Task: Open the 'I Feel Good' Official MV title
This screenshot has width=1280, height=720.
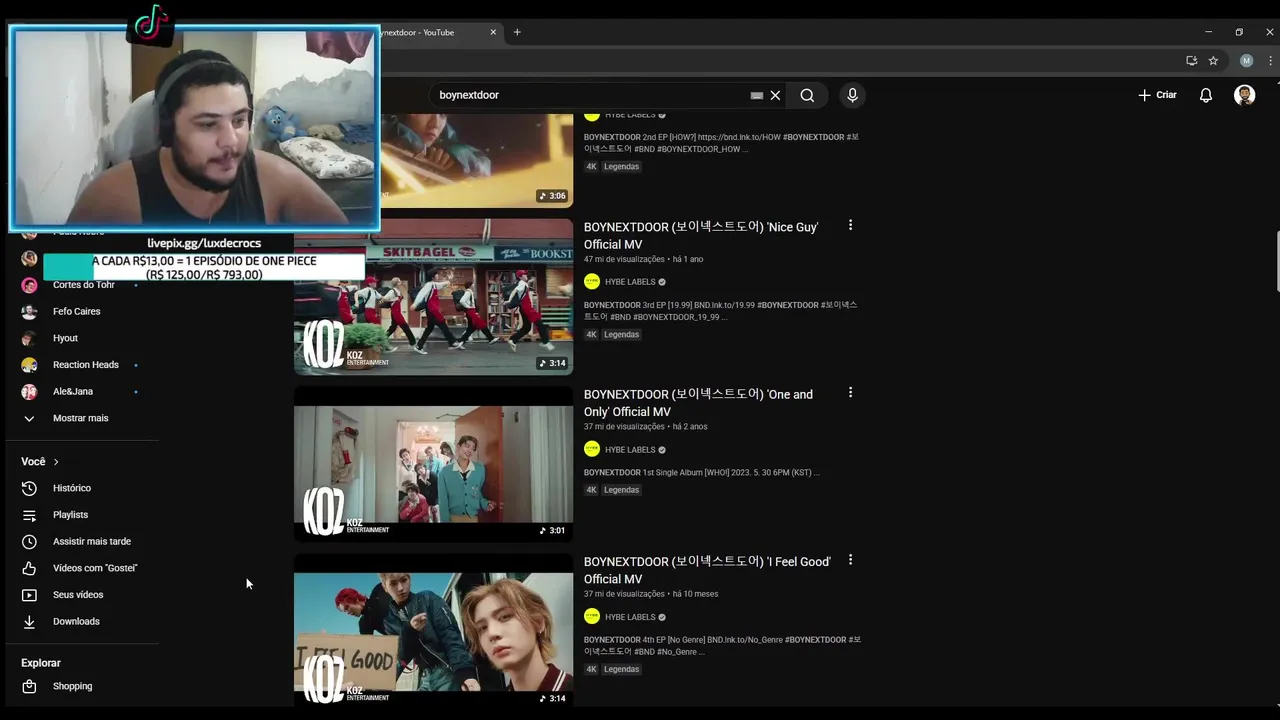Action: (707, 570)
